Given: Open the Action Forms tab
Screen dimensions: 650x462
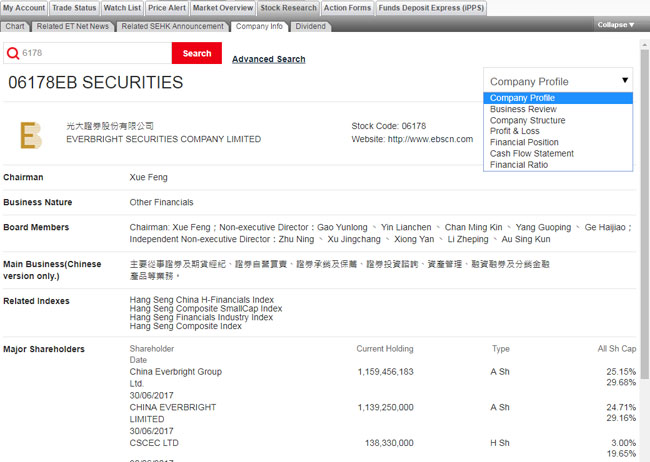Looking at the screenshot, I should [347, 8].
